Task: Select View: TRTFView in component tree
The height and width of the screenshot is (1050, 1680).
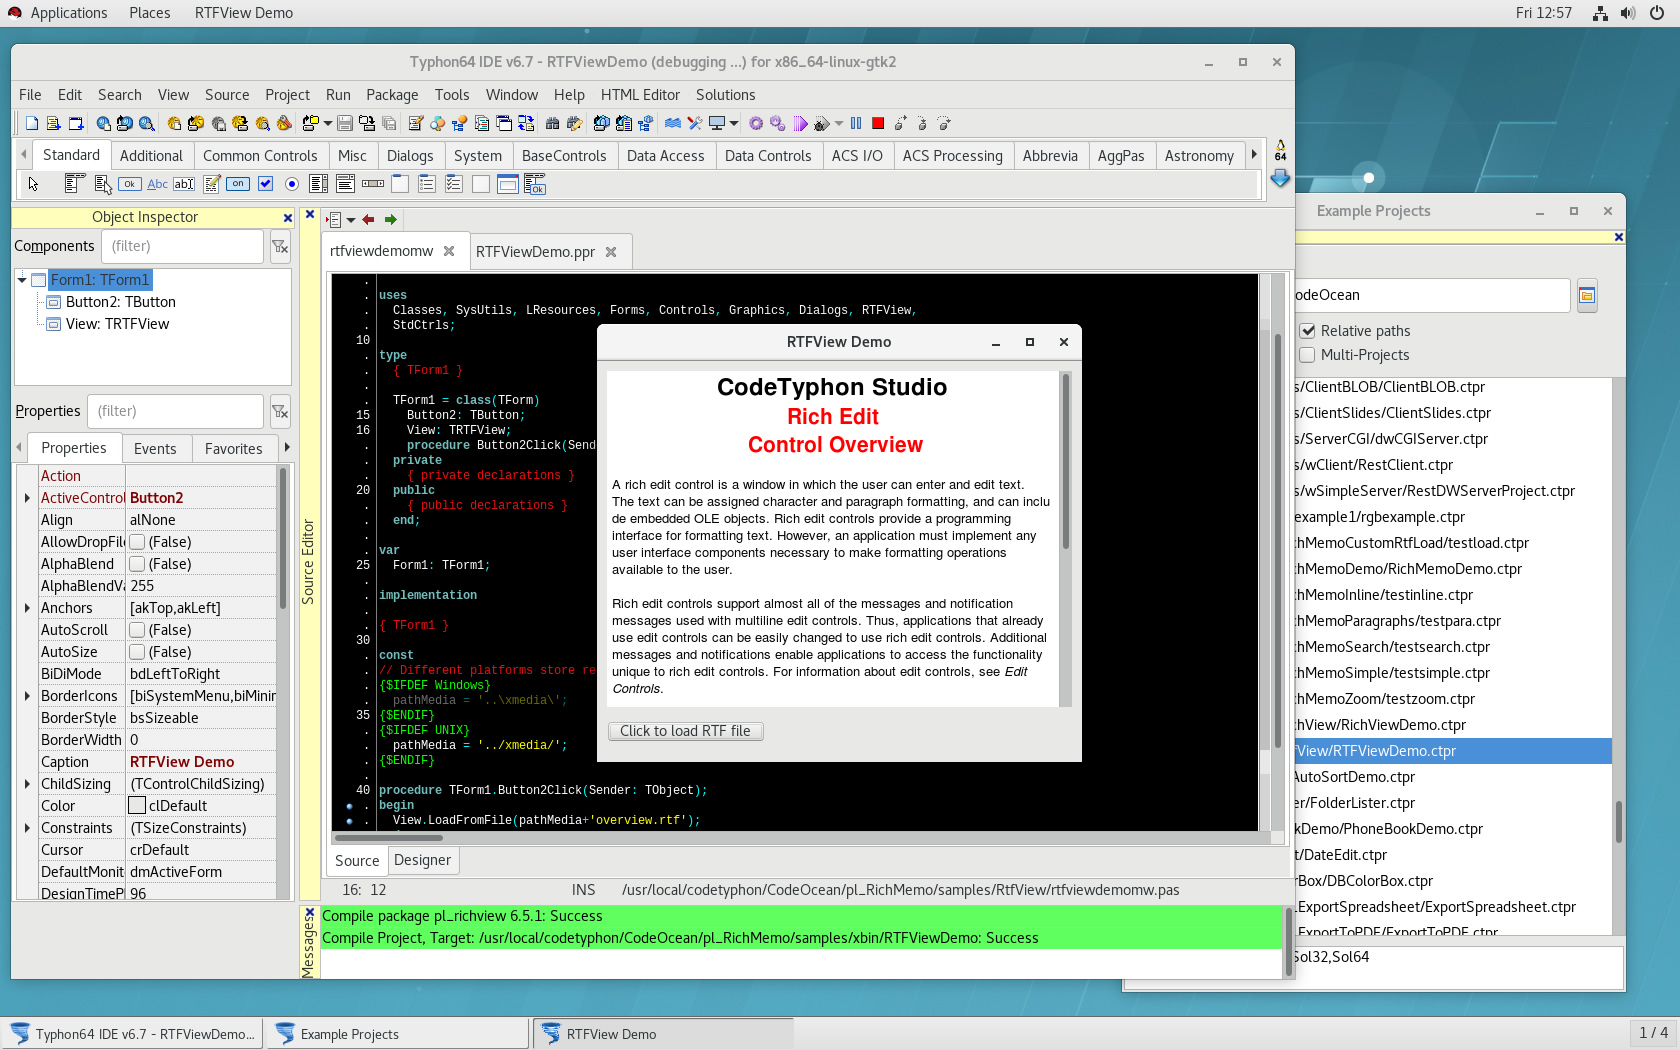Action: tap(117, 324)
